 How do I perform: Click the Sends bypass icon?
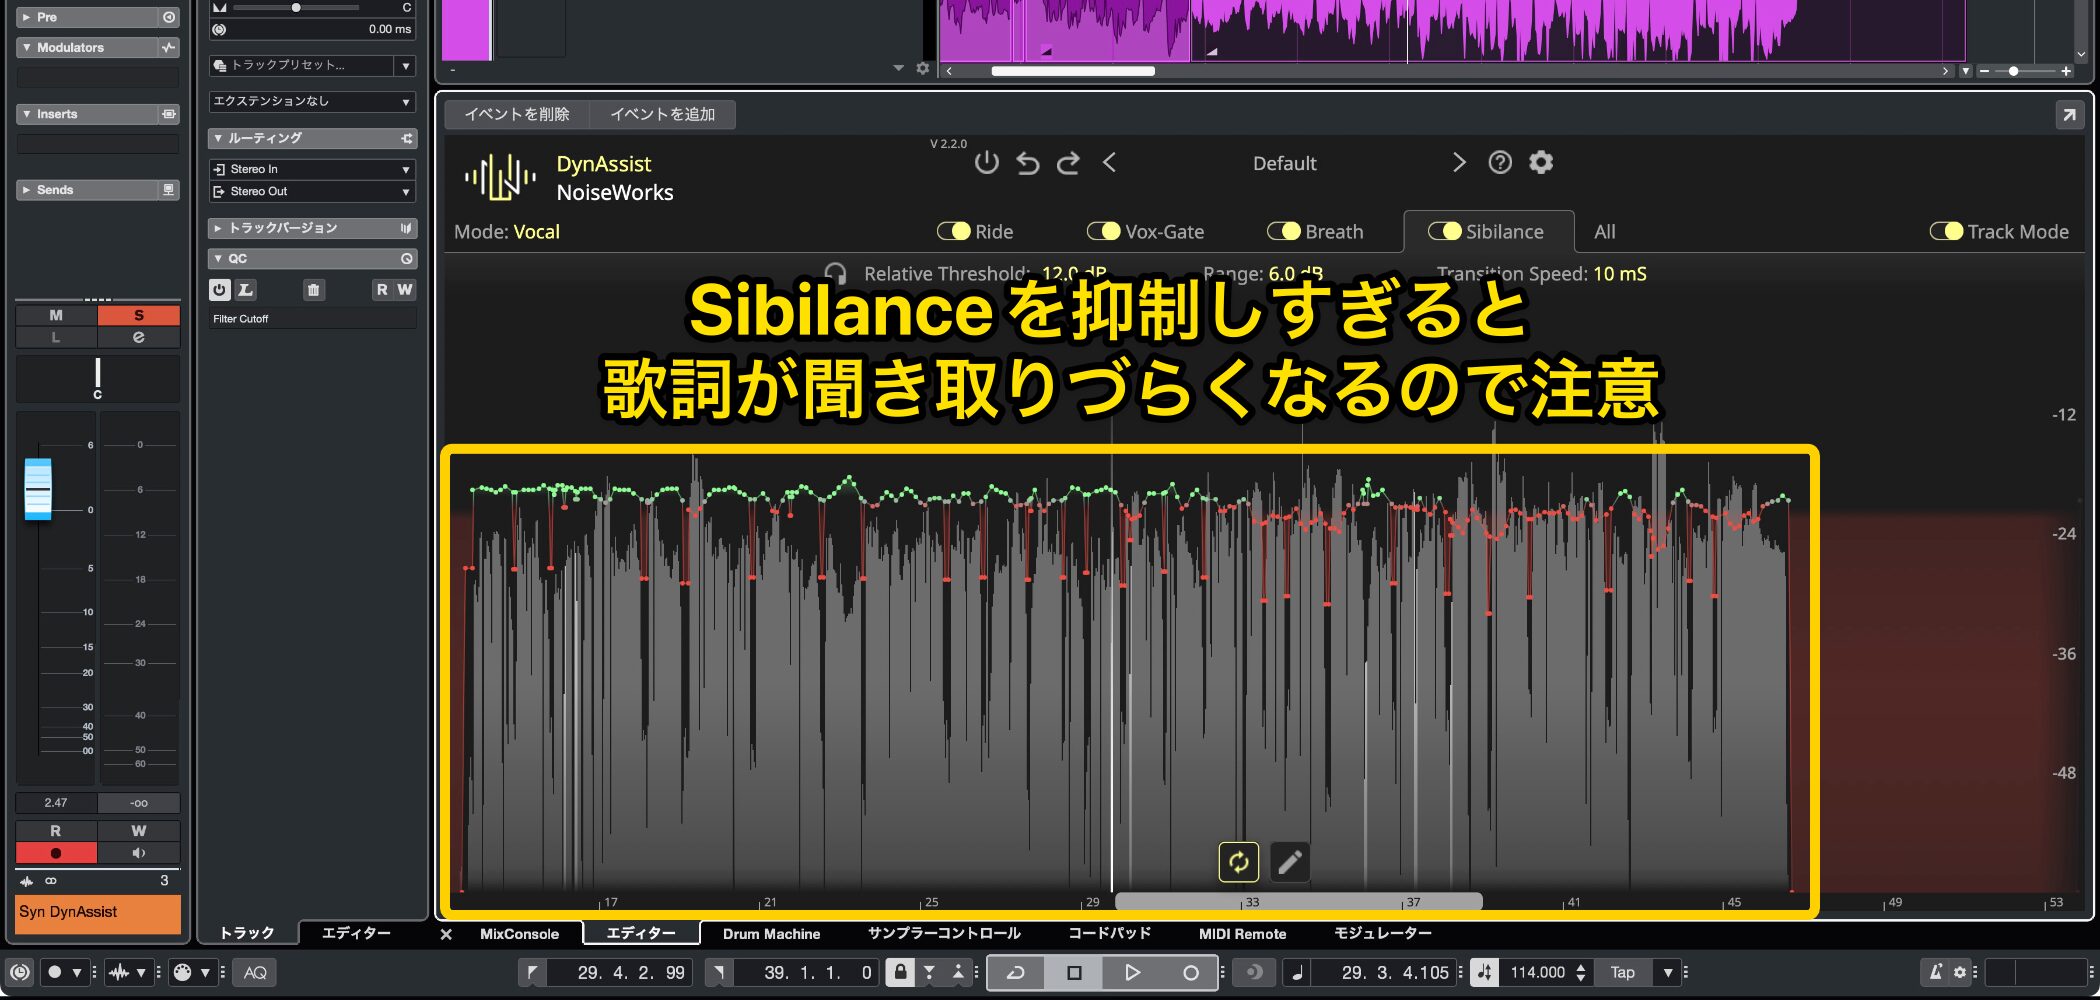click(169, 190)
